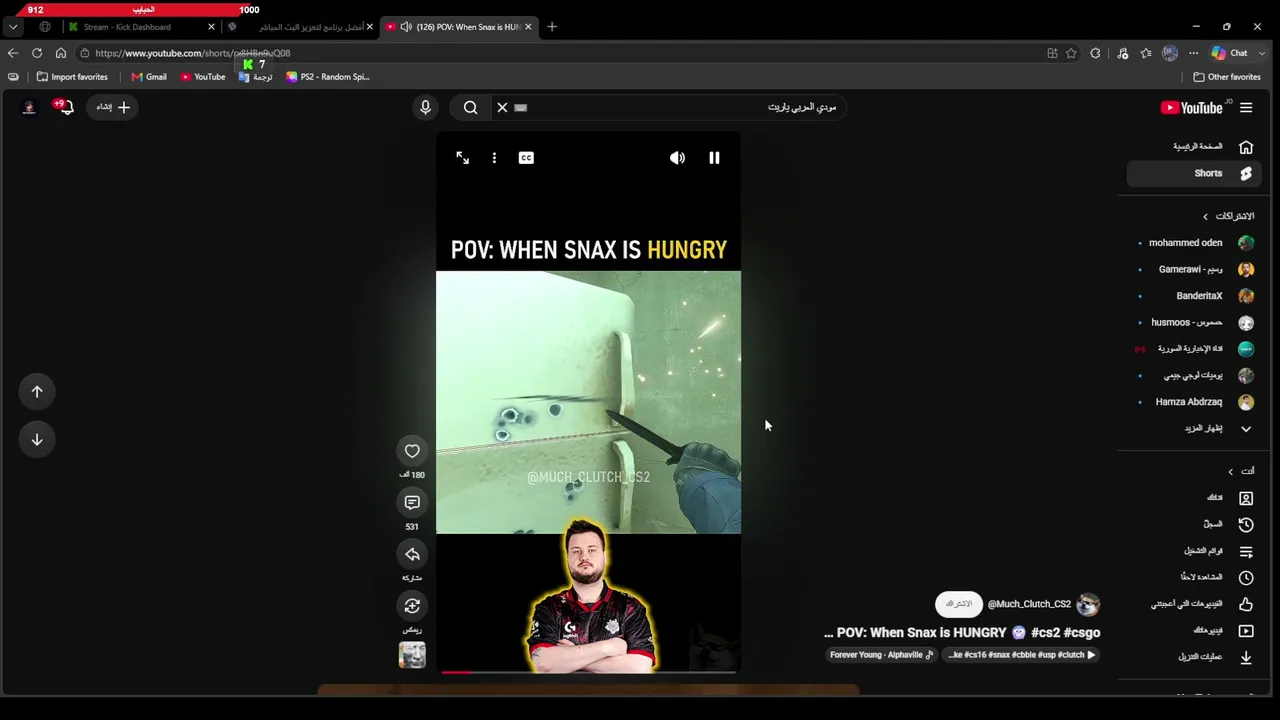Toggle closed captions on the Short
The height and width of the screenshot is (720, 1280).
tap(526, 158)
